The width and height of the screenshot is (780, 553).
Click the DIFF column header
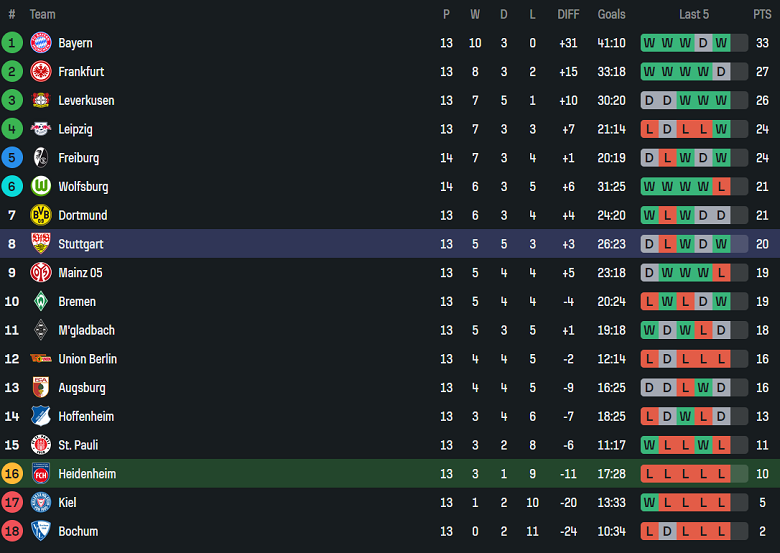[568, 14]
